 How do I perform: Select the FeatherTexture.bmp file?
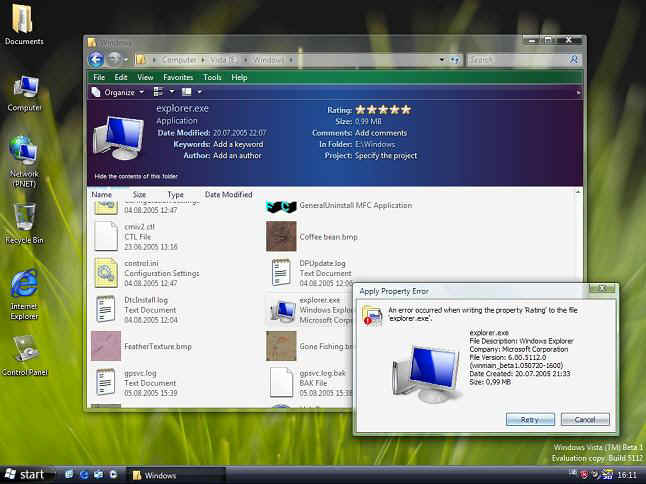coord(106,345)
